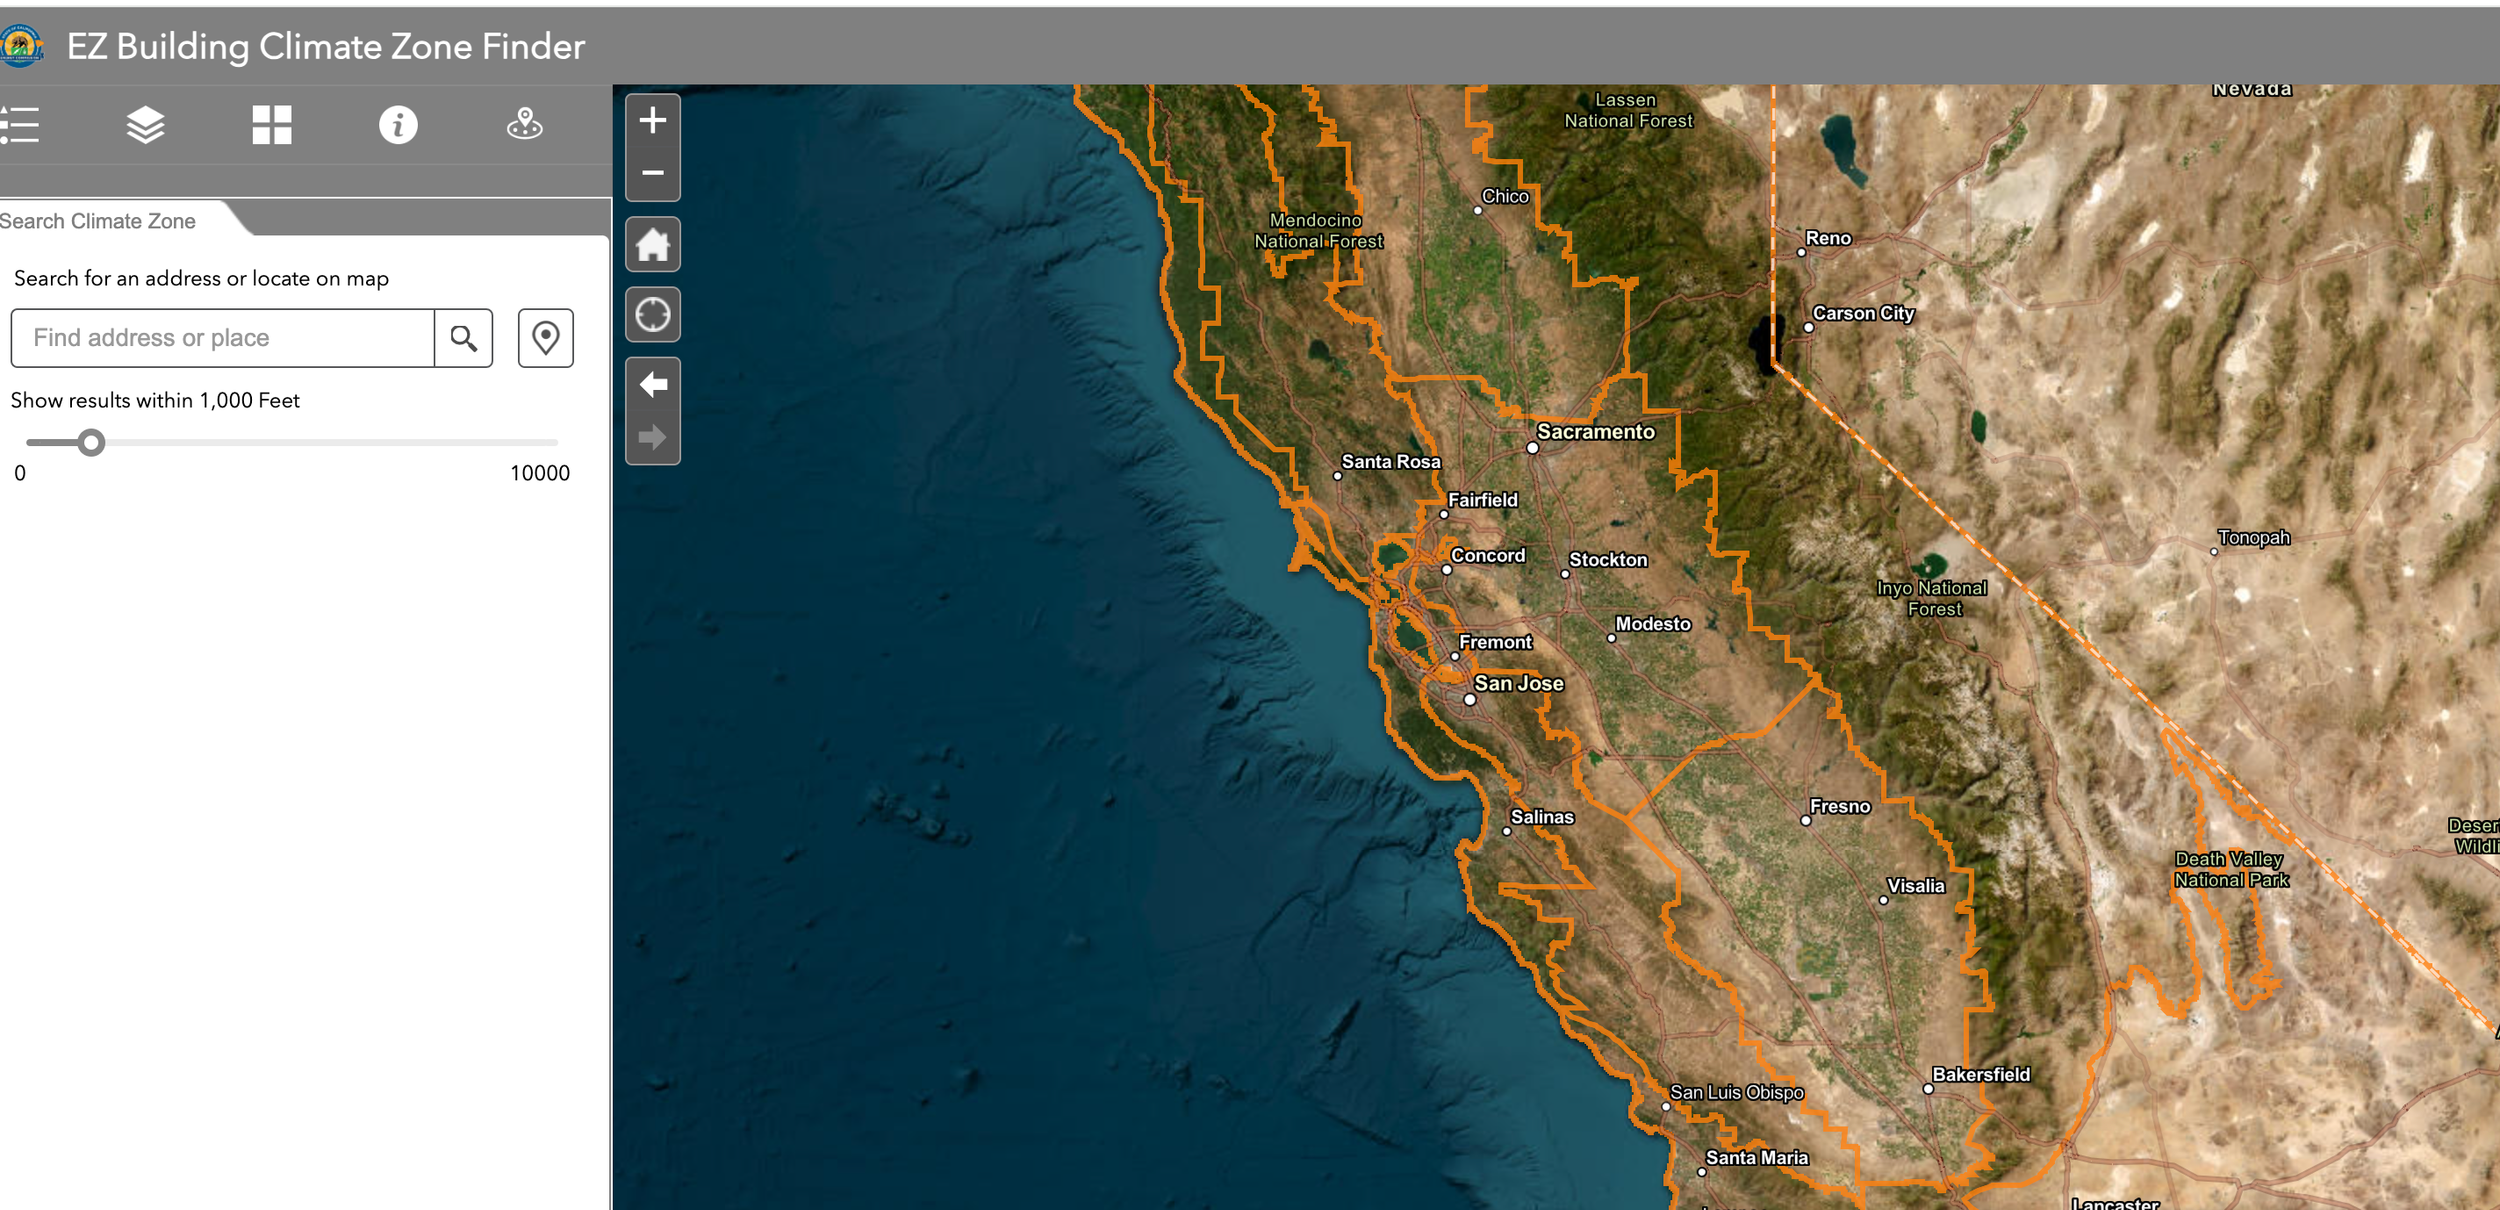This screenshot has height=1210, width=2500.
Task: Zoom in using the plus button
Action: 653,119
